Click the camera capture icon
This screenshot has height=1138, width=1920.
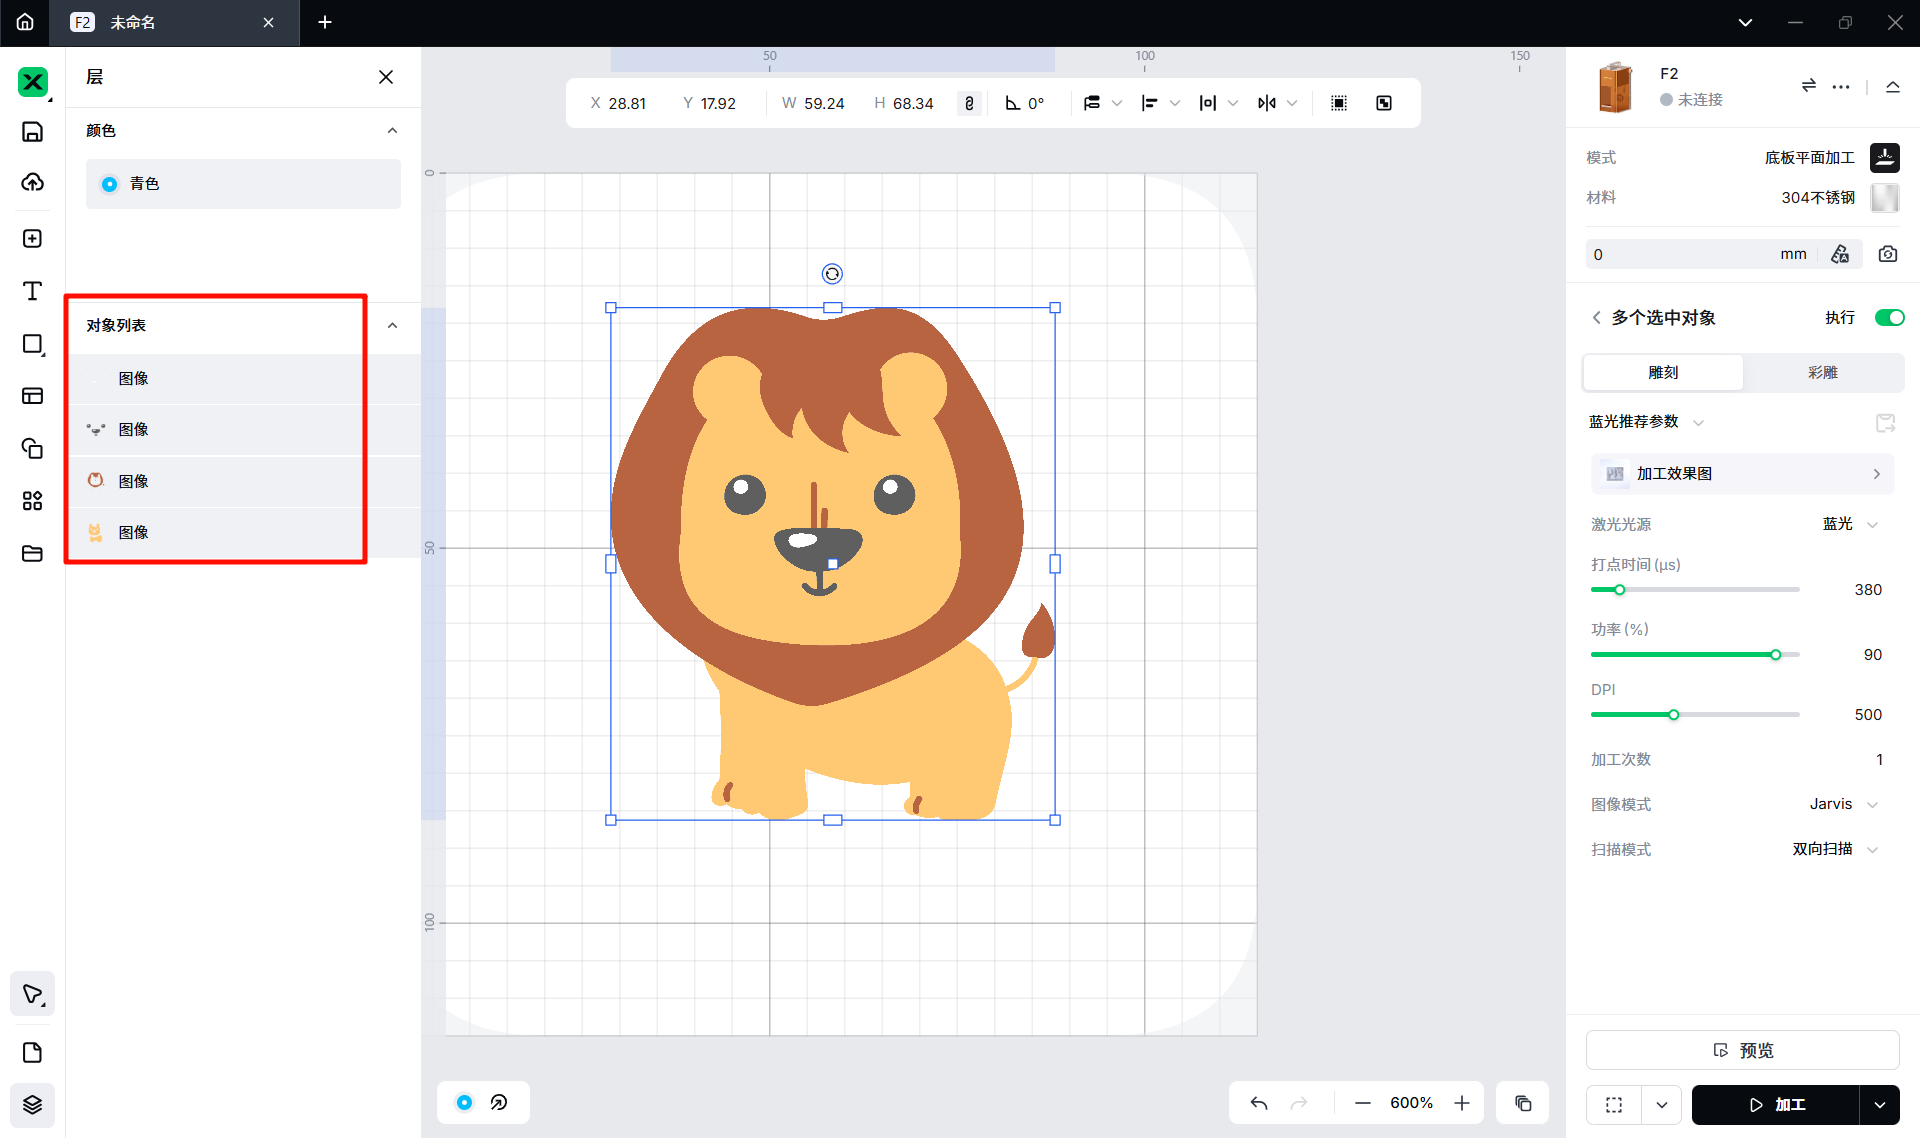[1887, 254]
